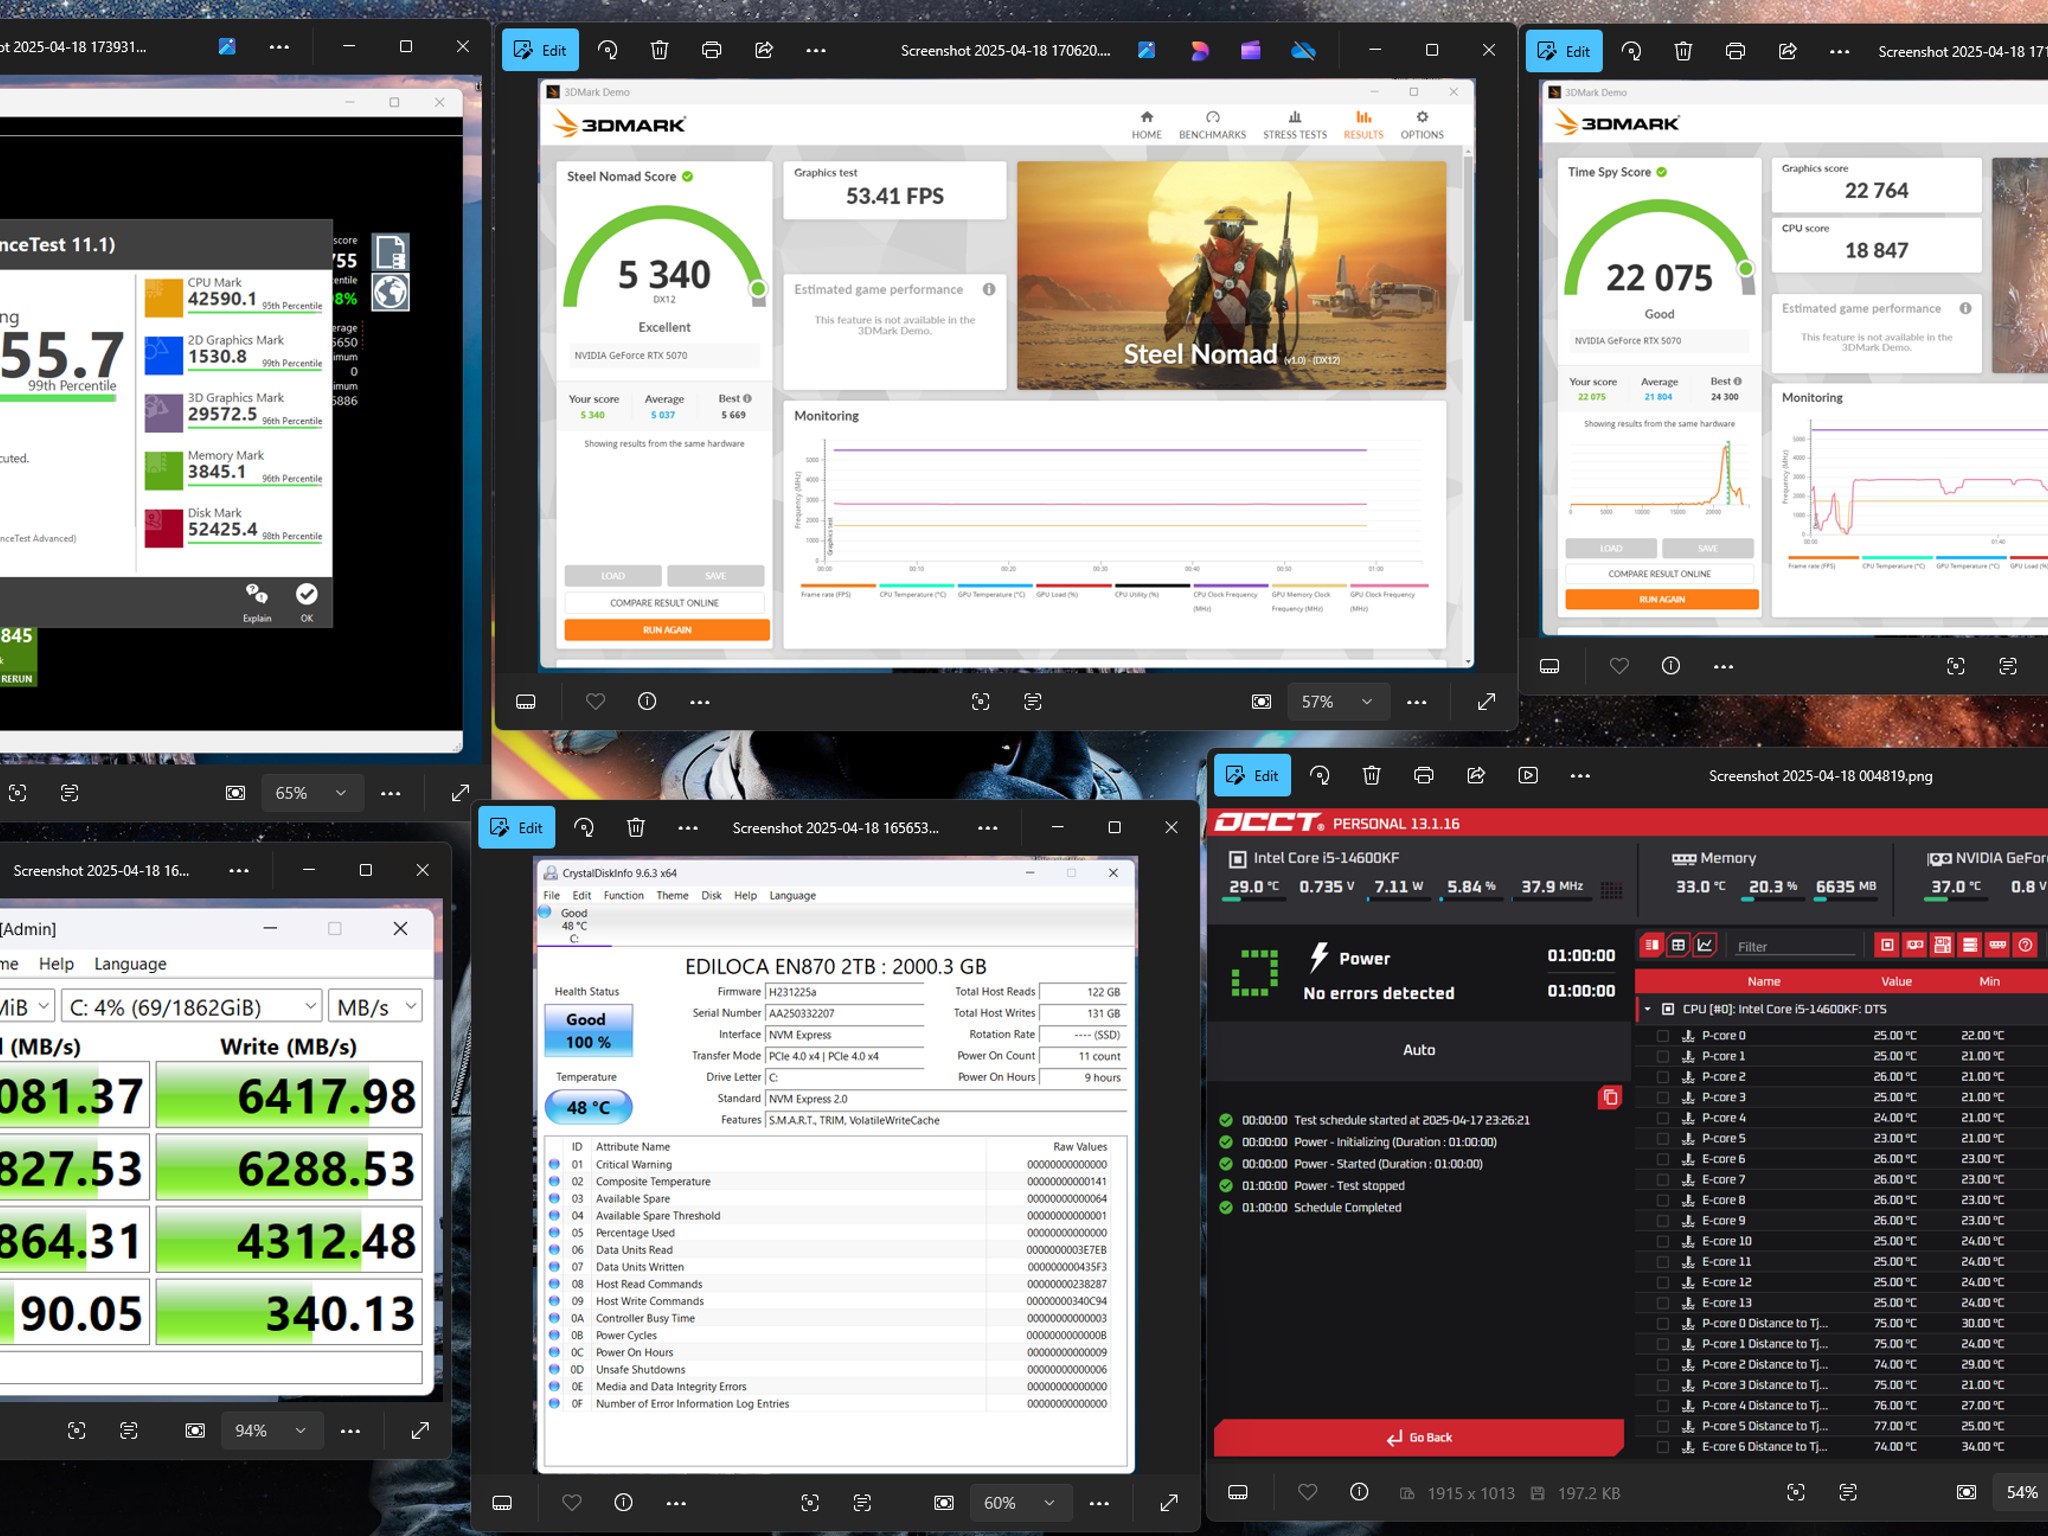Open the 60% zoom level dropdown
This screenshot has width=2048, height=1536.
[x=1019, y=1502]
